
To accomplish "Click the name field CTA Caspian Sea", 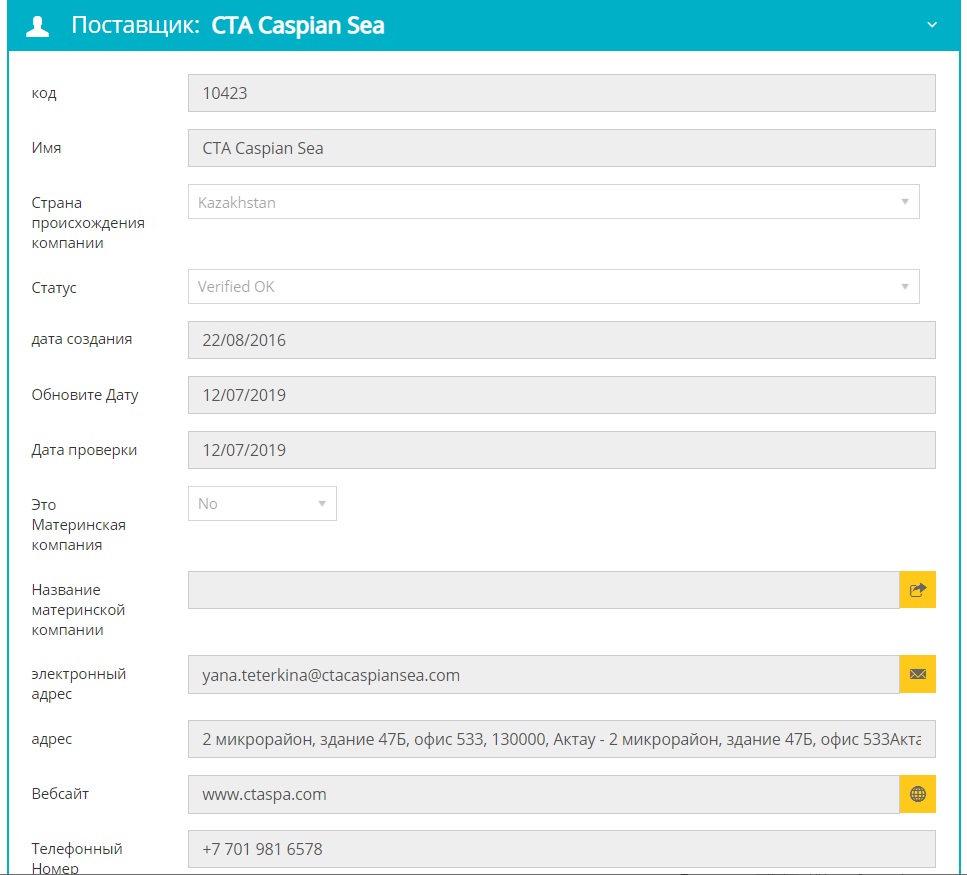I will (562, 148).
